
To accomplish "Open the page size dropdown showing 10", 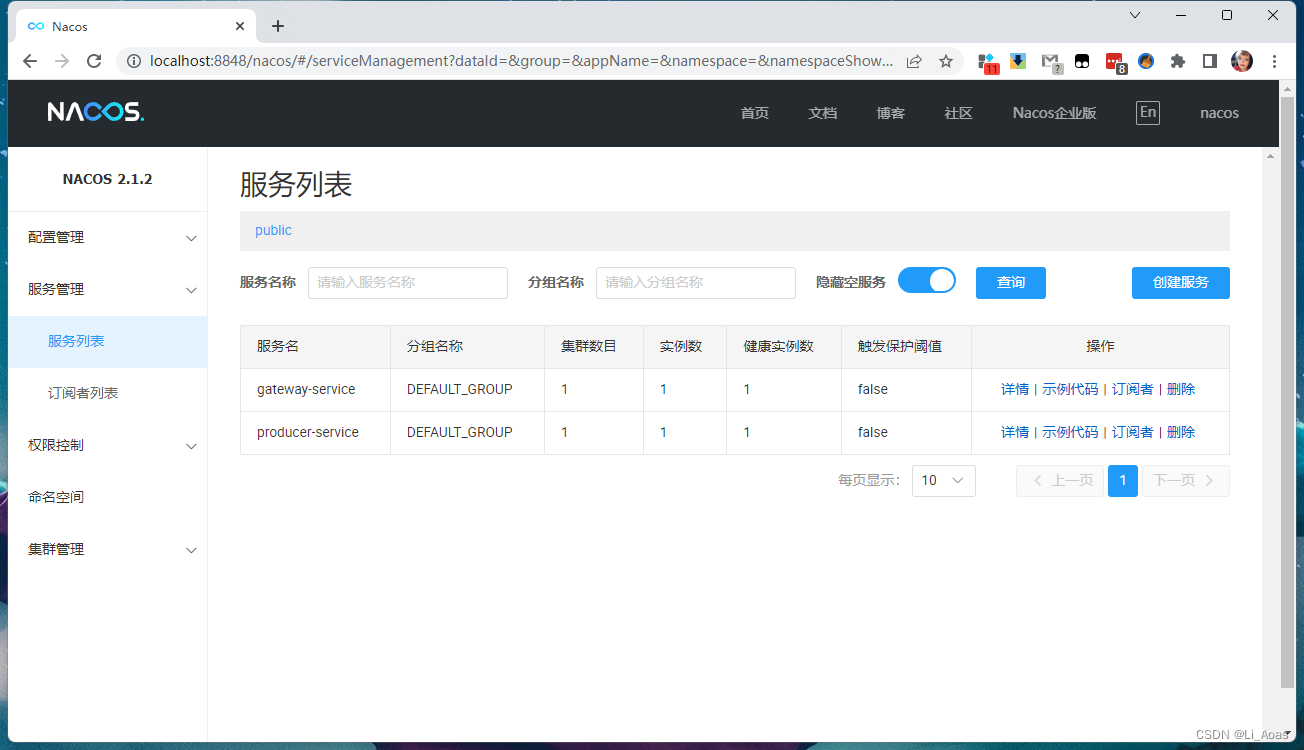I will point(943,480).
